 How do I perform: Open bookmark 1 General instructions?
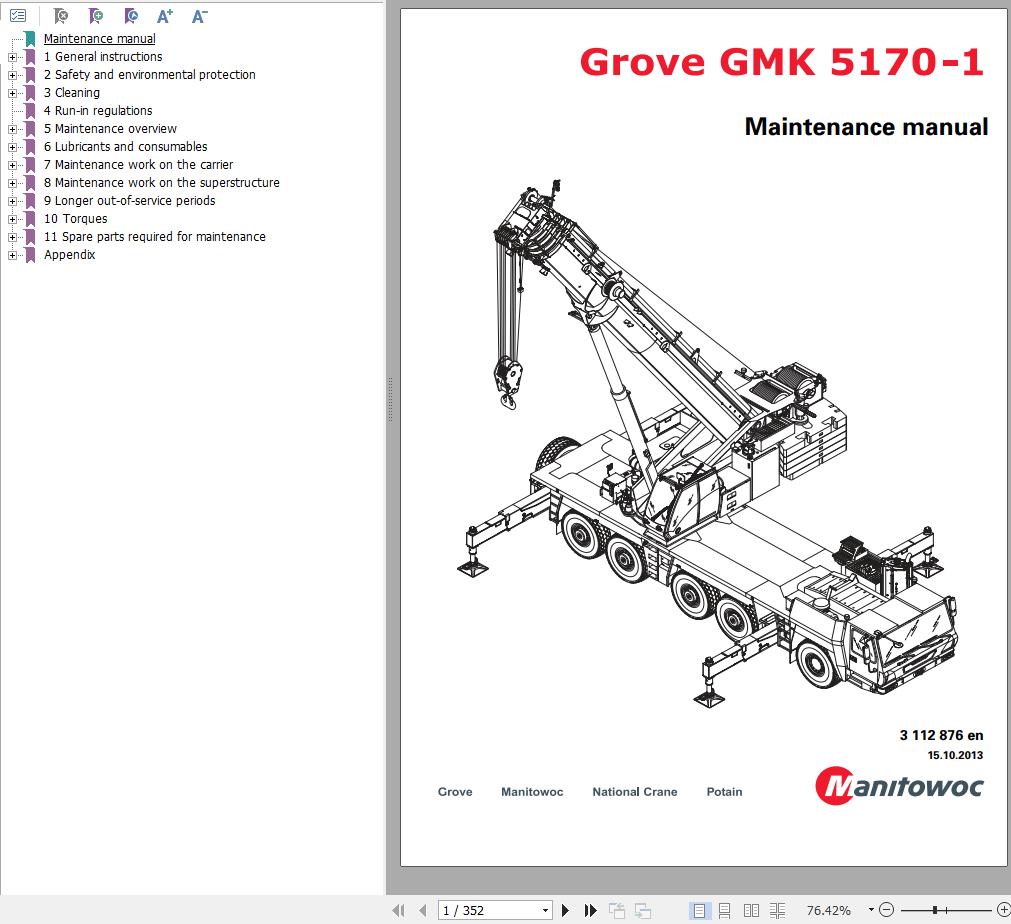(x=103, y=57)
